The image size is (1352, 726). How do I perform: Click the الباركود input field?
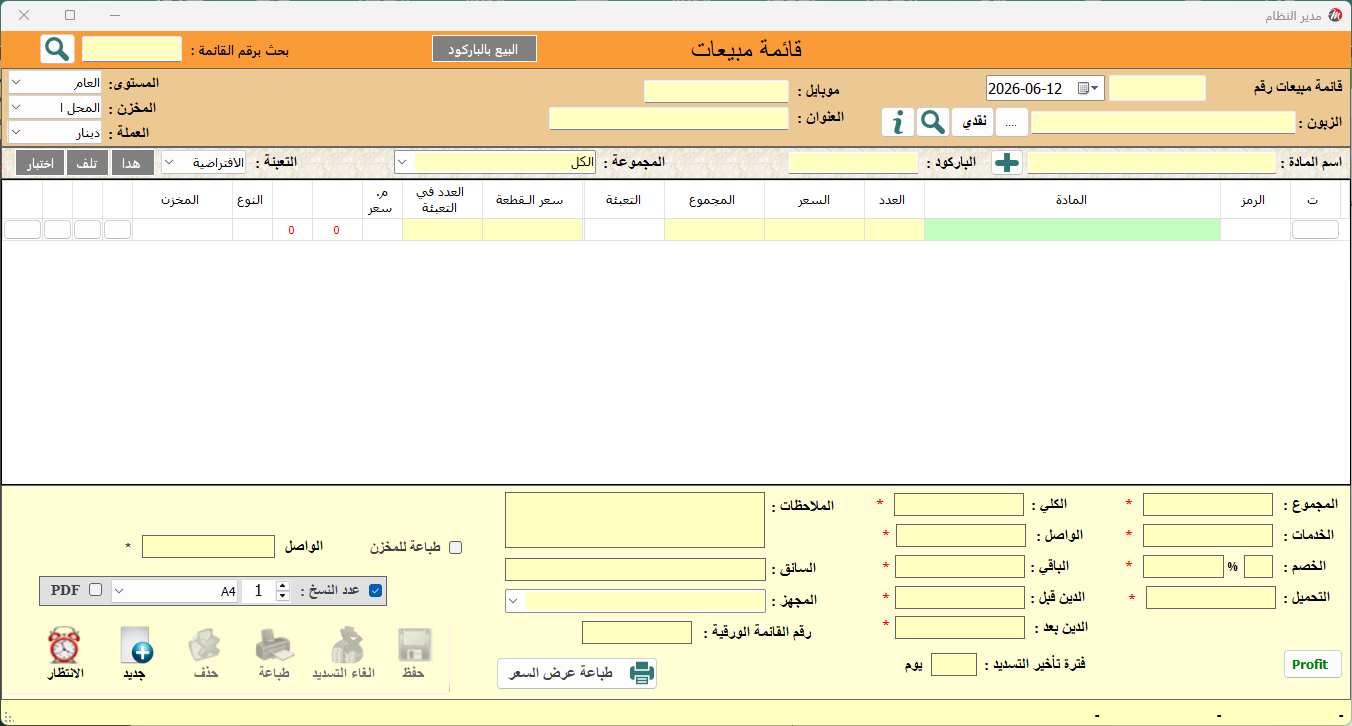(853, 163)
